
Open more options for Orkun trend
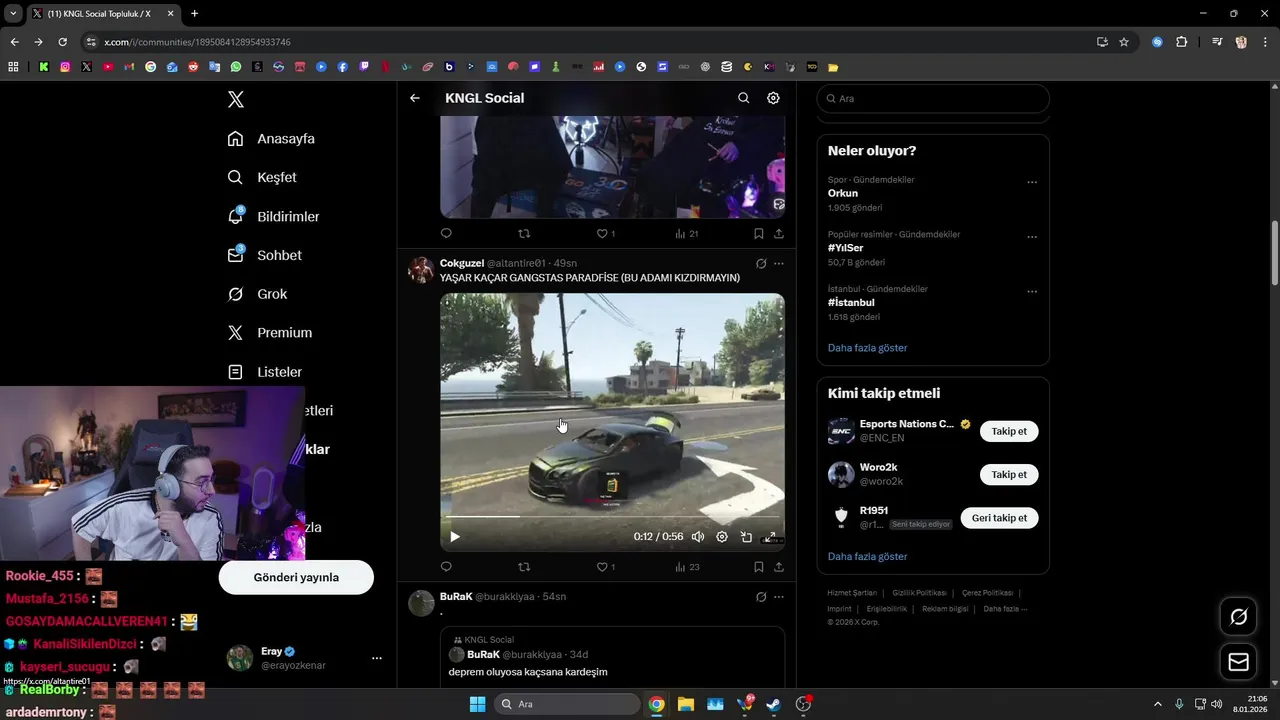(x=1032, y=182)
